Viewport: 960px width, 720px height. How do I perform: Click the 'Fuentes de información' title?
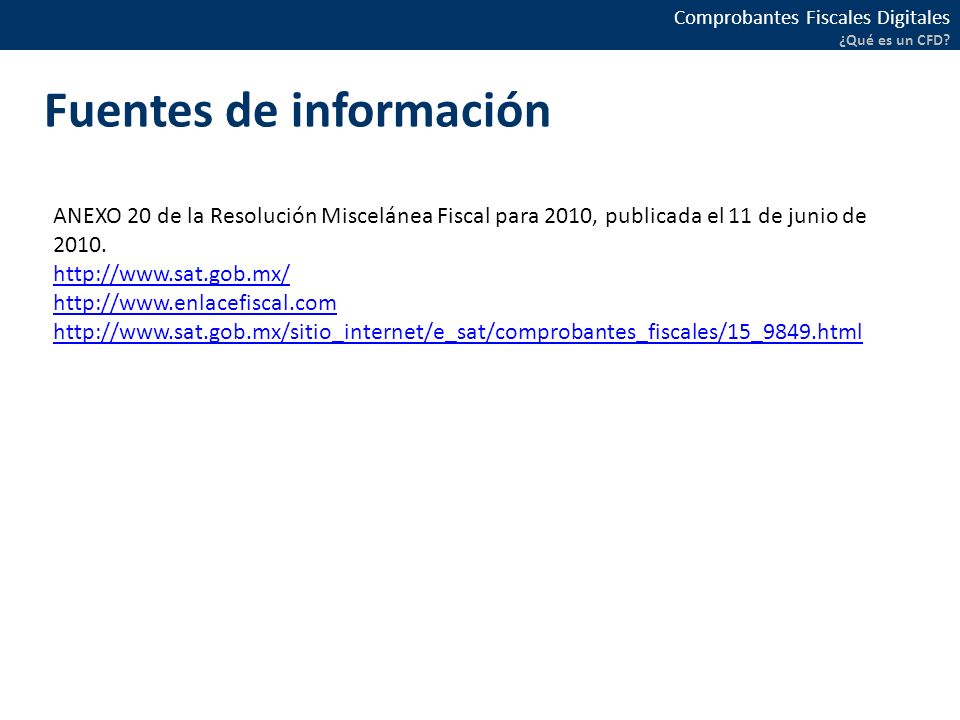click(x=298, y=111)
